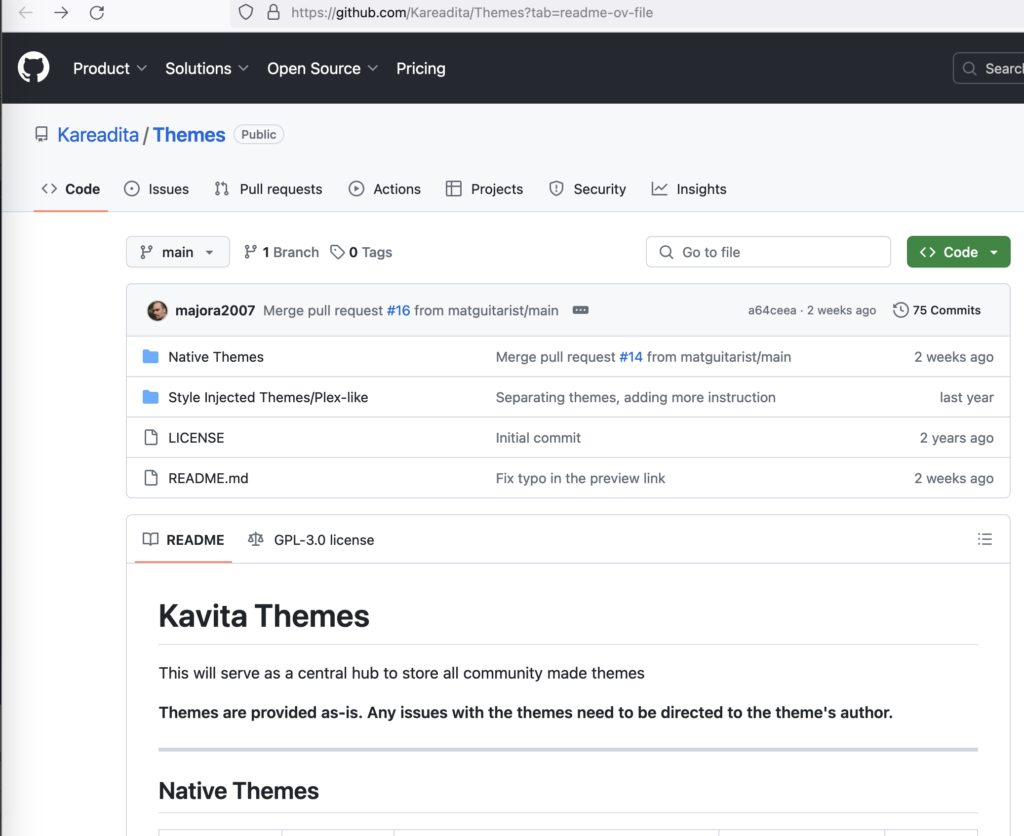Switch to the Issues tab
Image resolution: width=1024 pixels, height=836 pixels.
(x=157, y=189)
